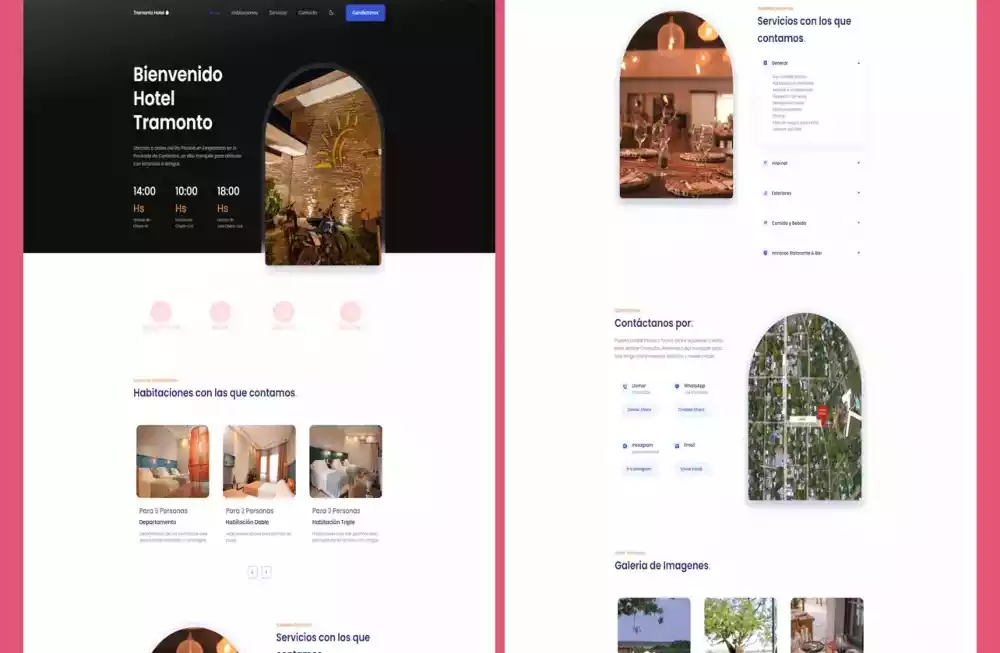Click the Departamento room title
This screenshot has width=1000, height=653.
click(158, 522)
